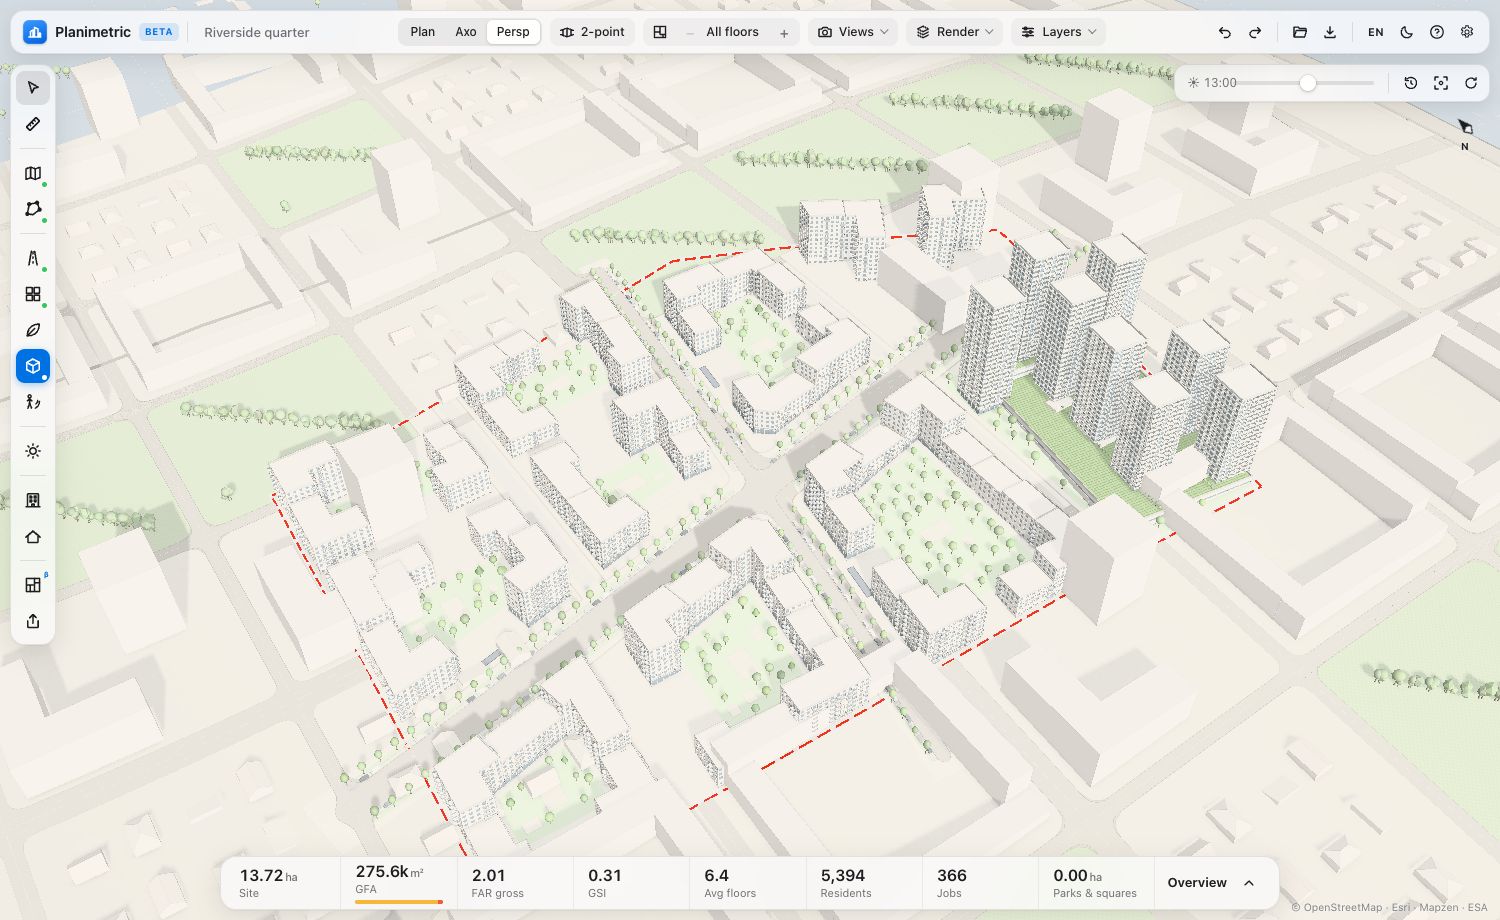
Task: Click the focus frame view icon
Action: (x=1441, y=83)
